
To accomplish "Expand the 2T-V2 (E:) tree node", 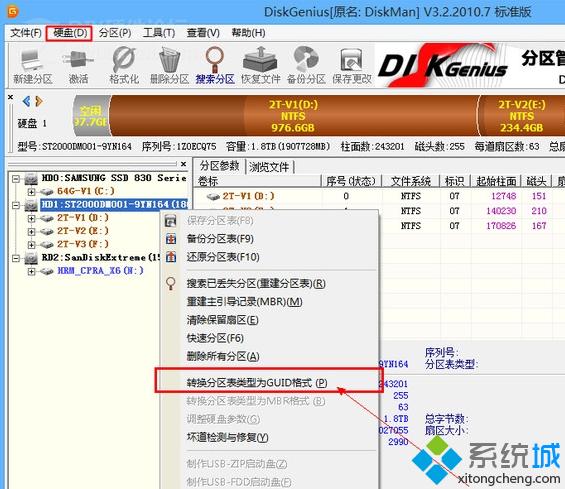I will click(x=31, y=231).
